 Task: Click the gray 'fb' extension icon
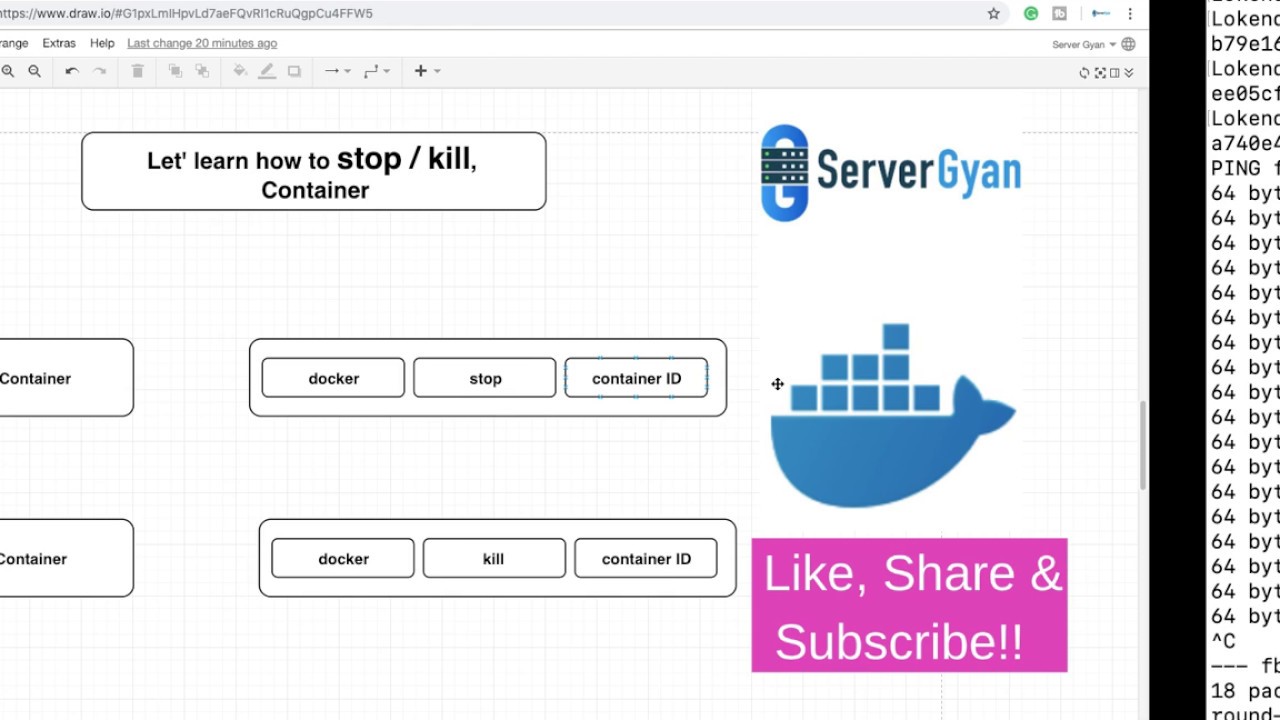(1059, 14)
